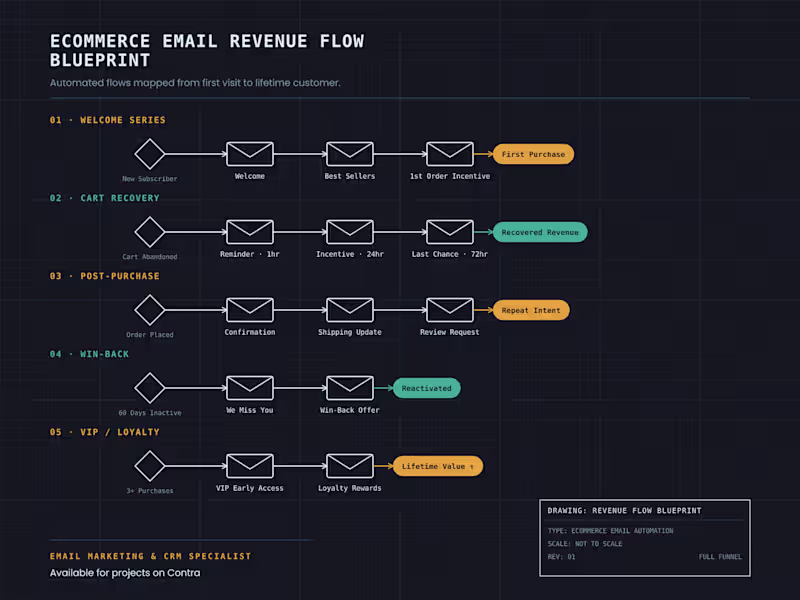Select the Best Sellers envelope icon
Viewport: 800px width, 600px height.
pyautogui.click(x=349, y=154)
